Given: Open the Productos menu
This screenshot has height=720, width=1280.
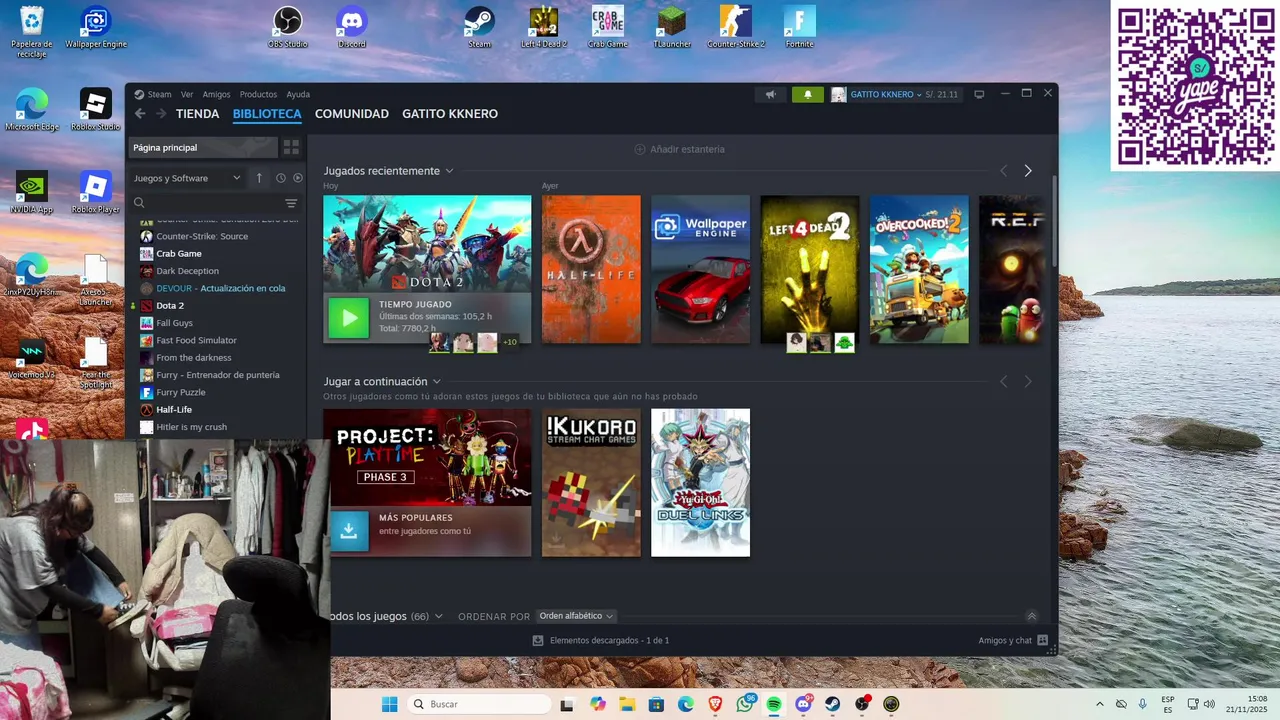Looking at the screenshot, I should click(258, 95).
